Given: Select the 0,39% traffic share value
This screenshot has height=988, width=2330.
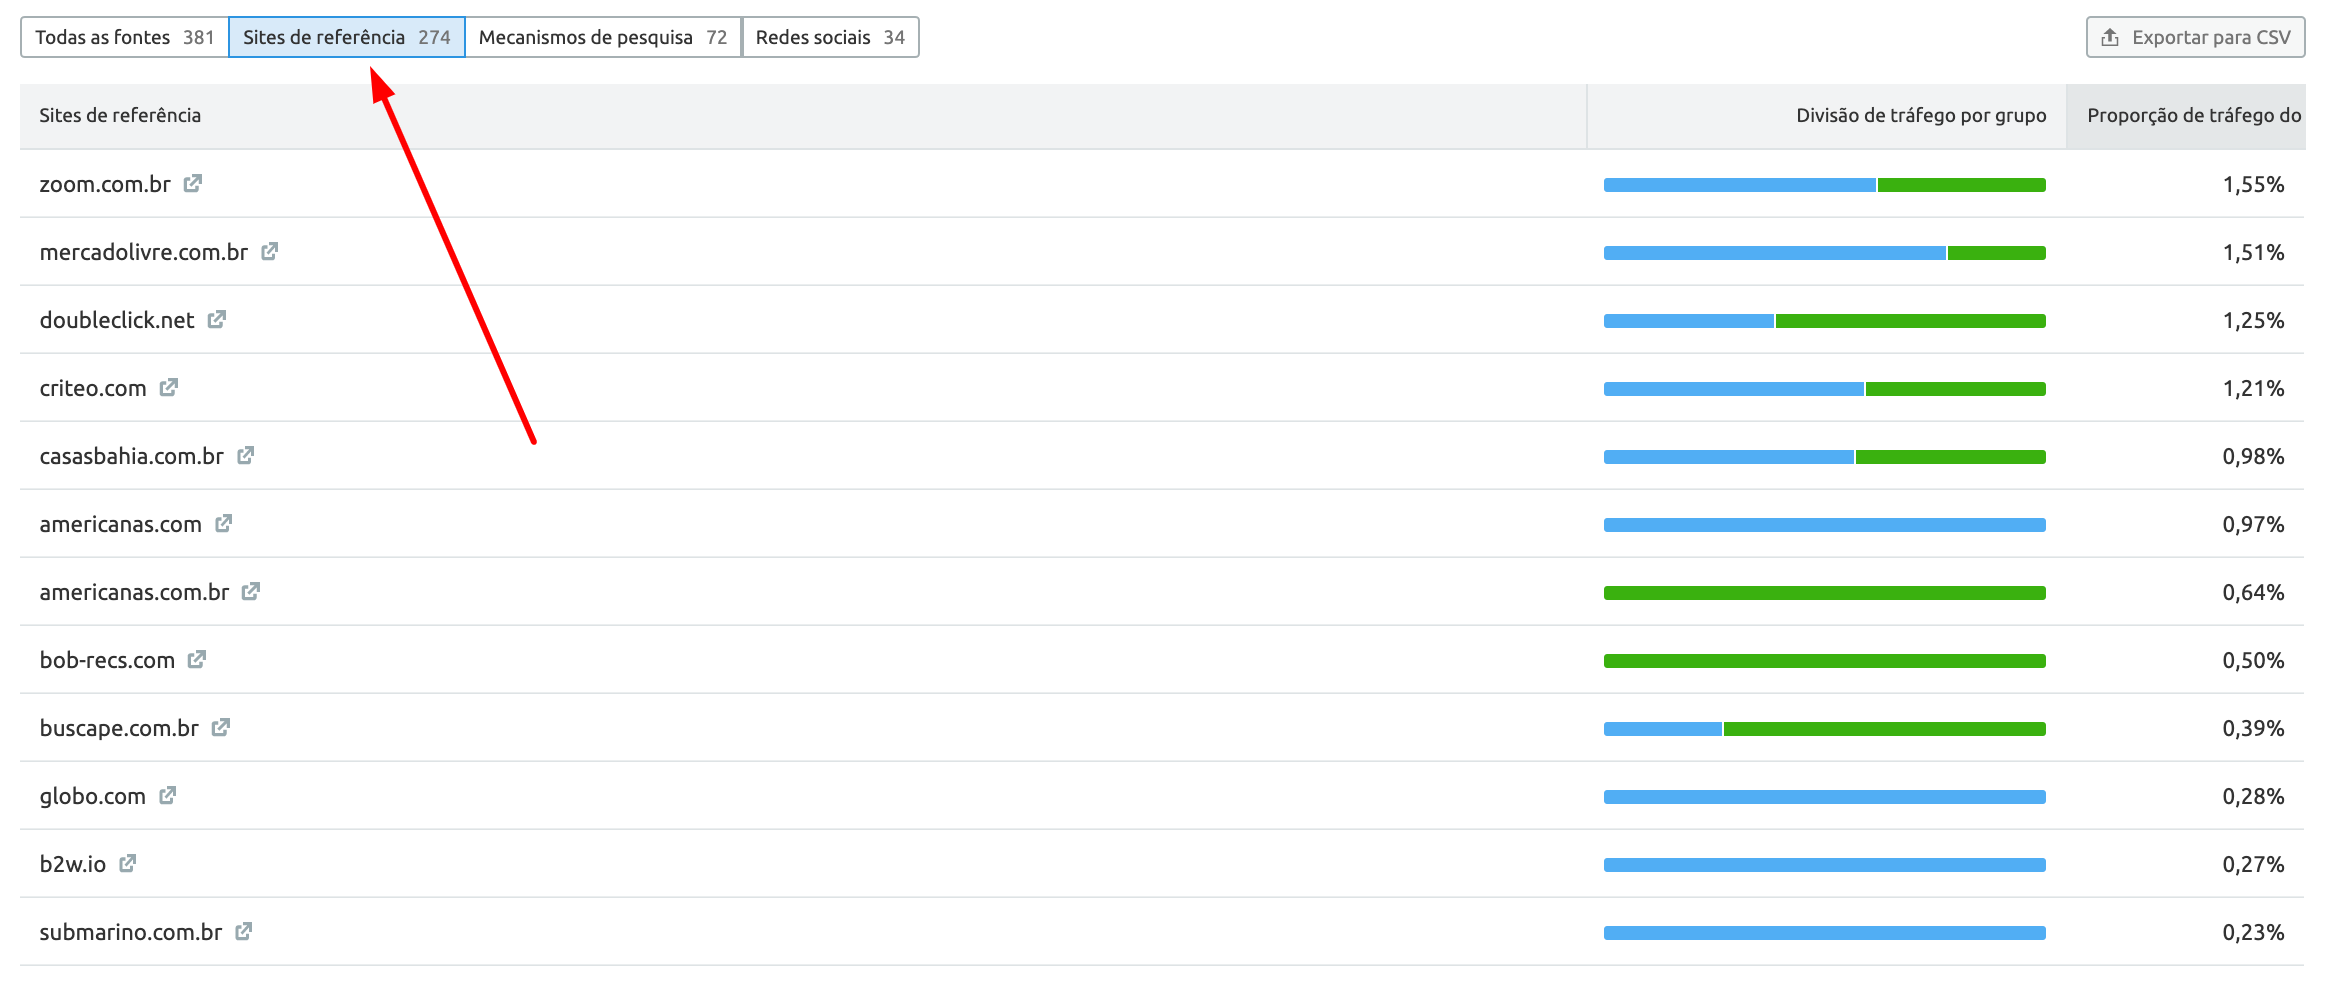Looking at the screenshot, I should pyautogui.click(x=2253, y=728).
